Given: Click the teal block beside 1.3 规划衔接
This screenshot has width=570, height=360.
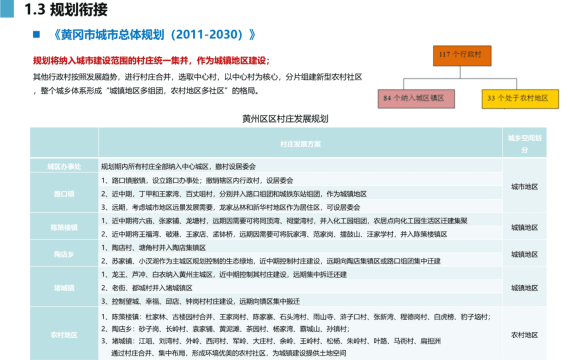Looking at the screenshot, I should pos(7,9).
